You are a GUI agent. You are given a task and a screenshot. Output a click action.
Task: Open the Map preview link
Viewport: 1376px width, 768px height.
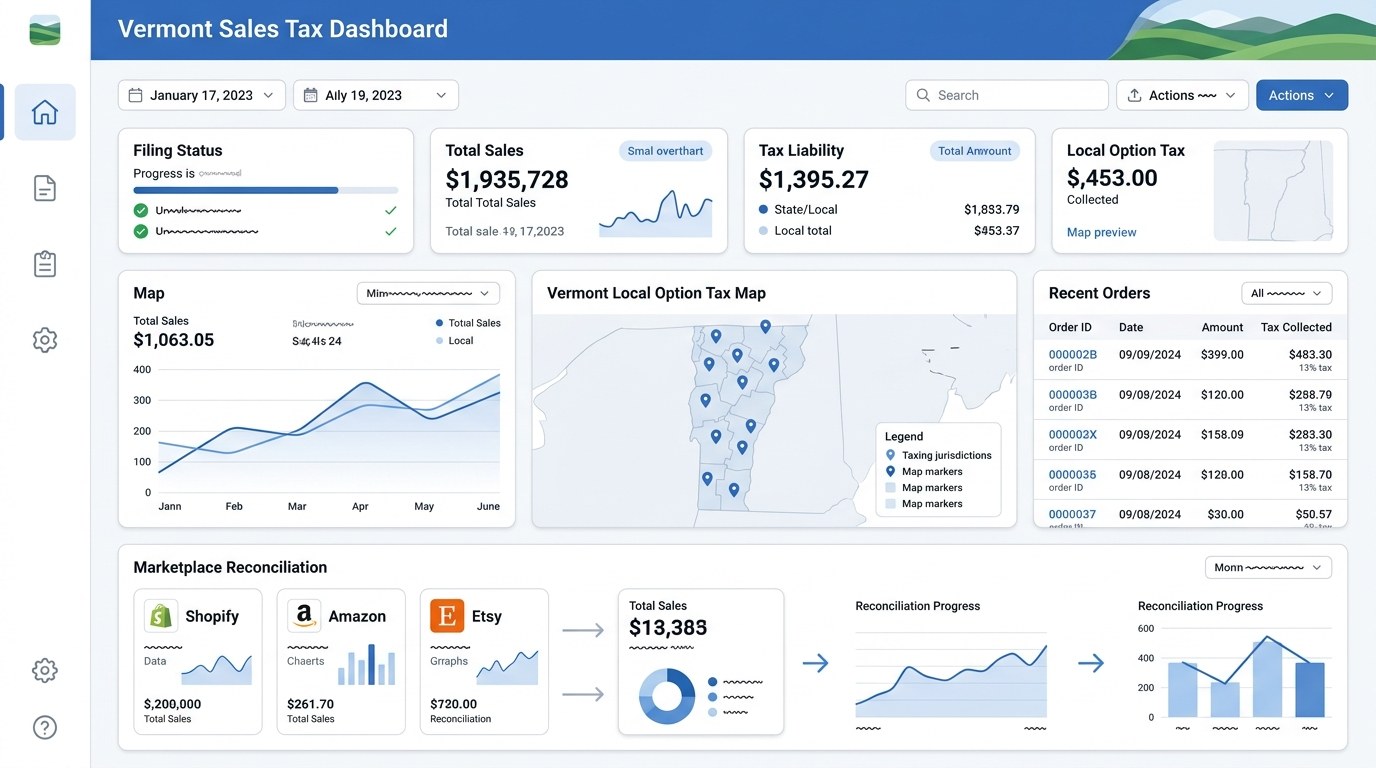tap(1102, 232)
